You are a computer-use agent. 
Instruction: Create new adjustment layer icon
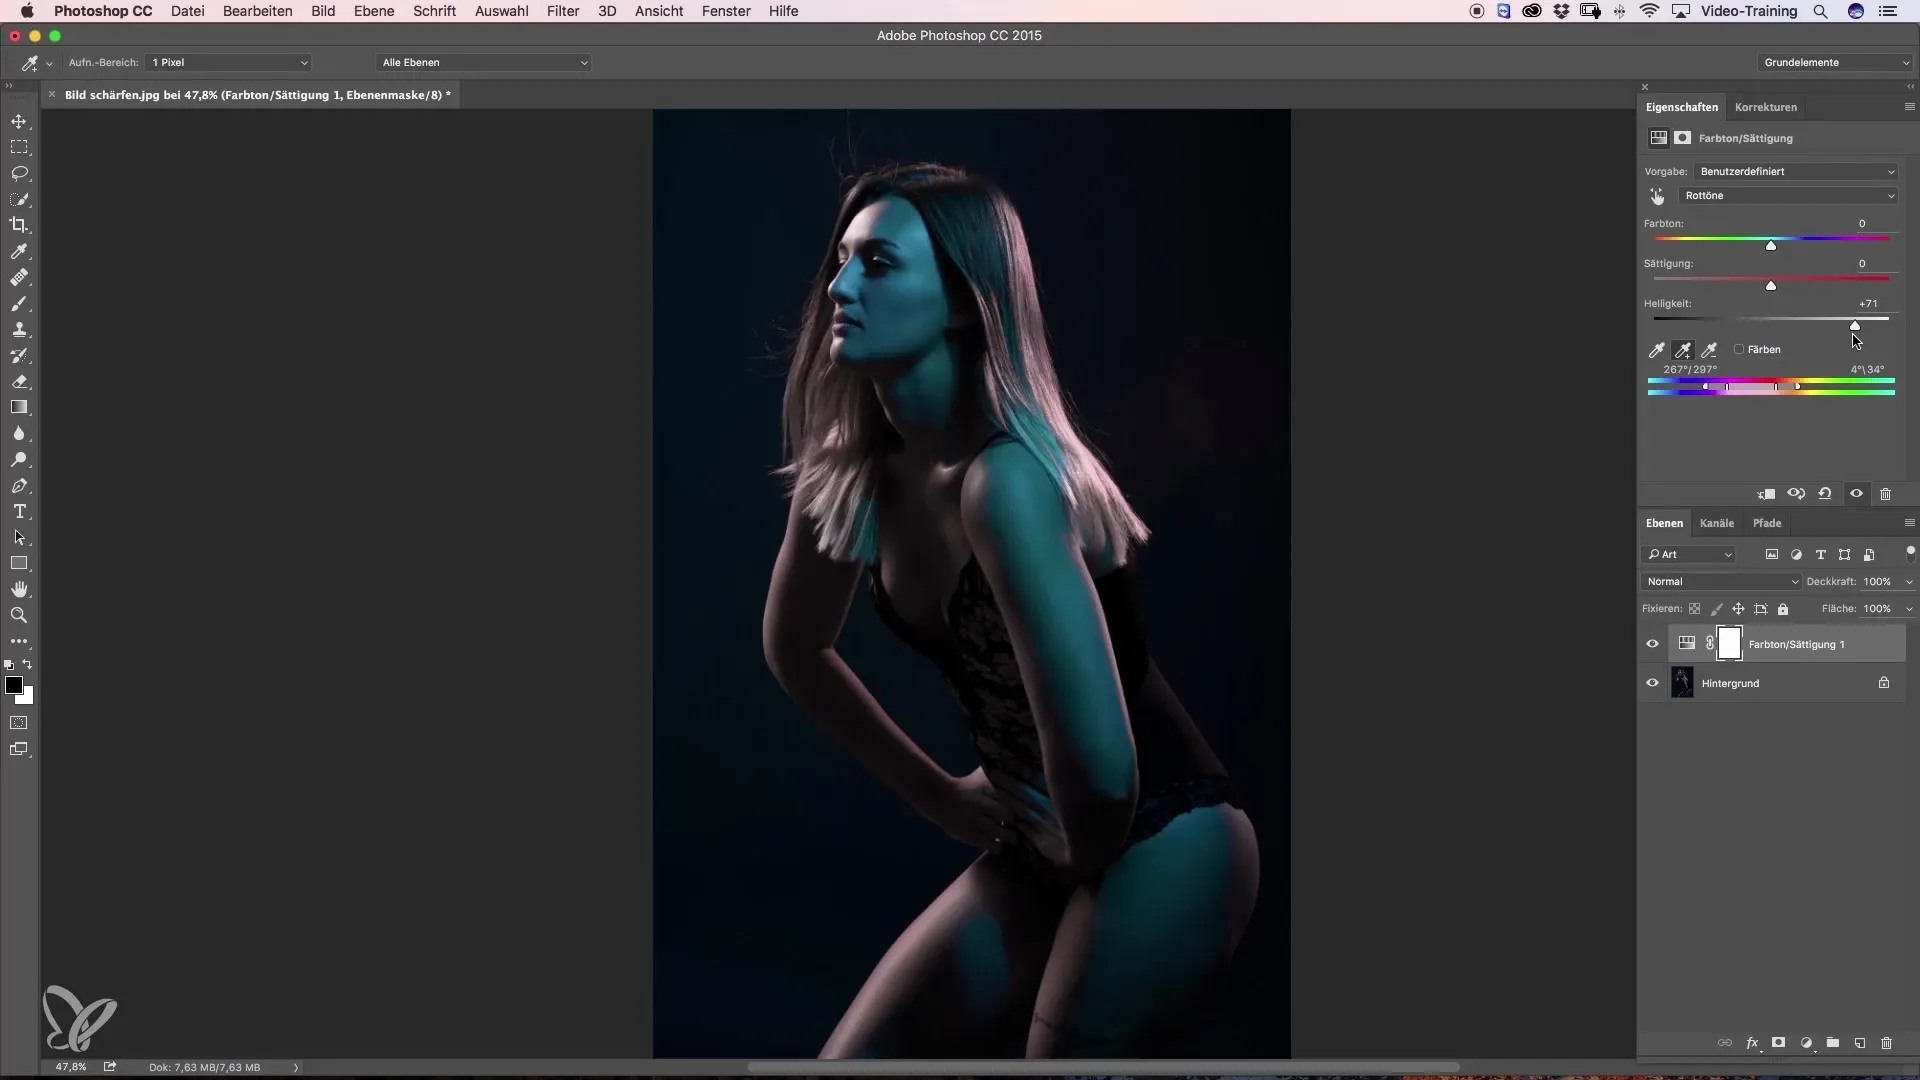pos(1806,1043)
